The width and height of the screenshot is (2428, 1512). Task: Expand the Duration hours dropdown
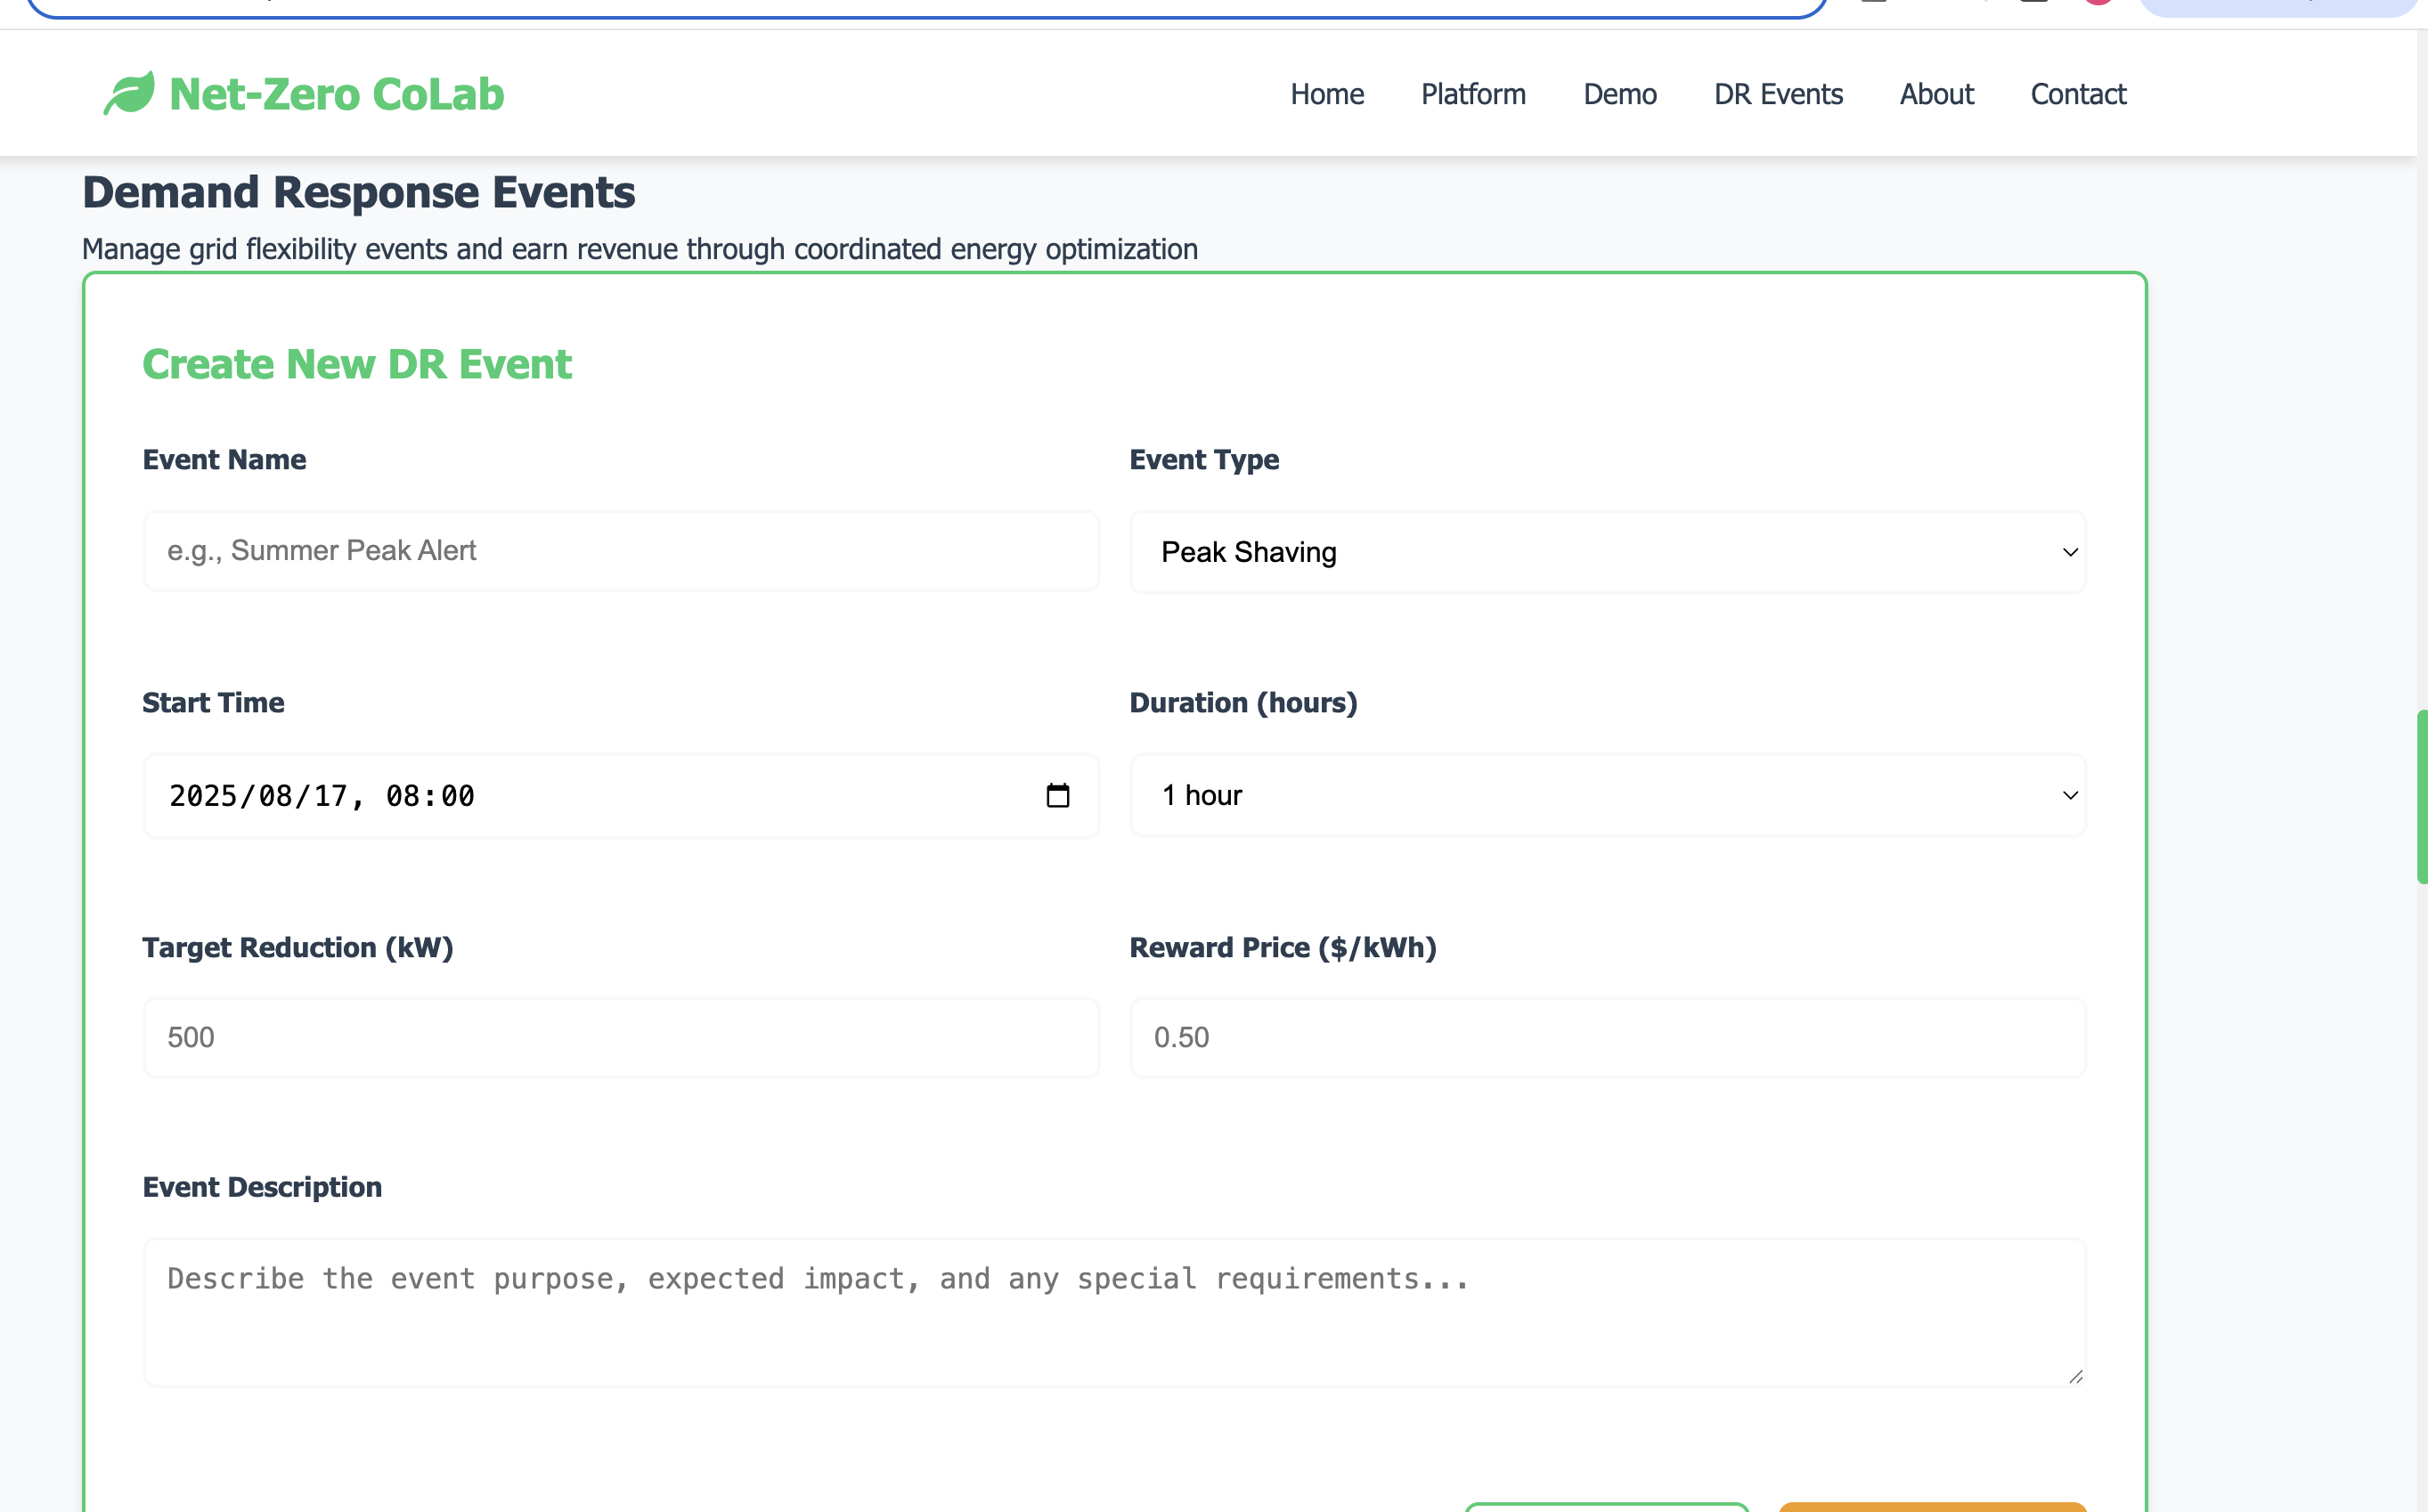[1607, 796]
